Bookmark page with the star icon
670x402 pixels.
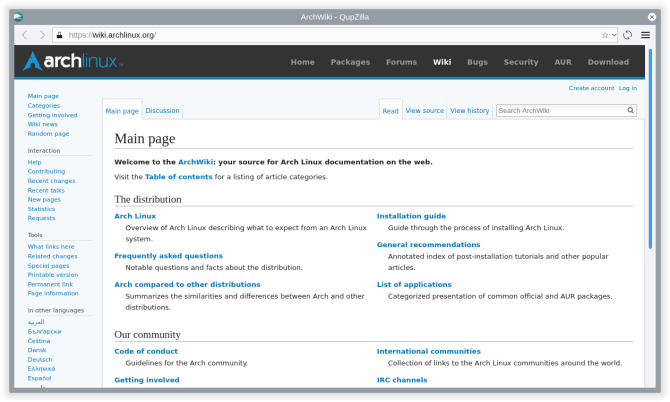point(605,35)
